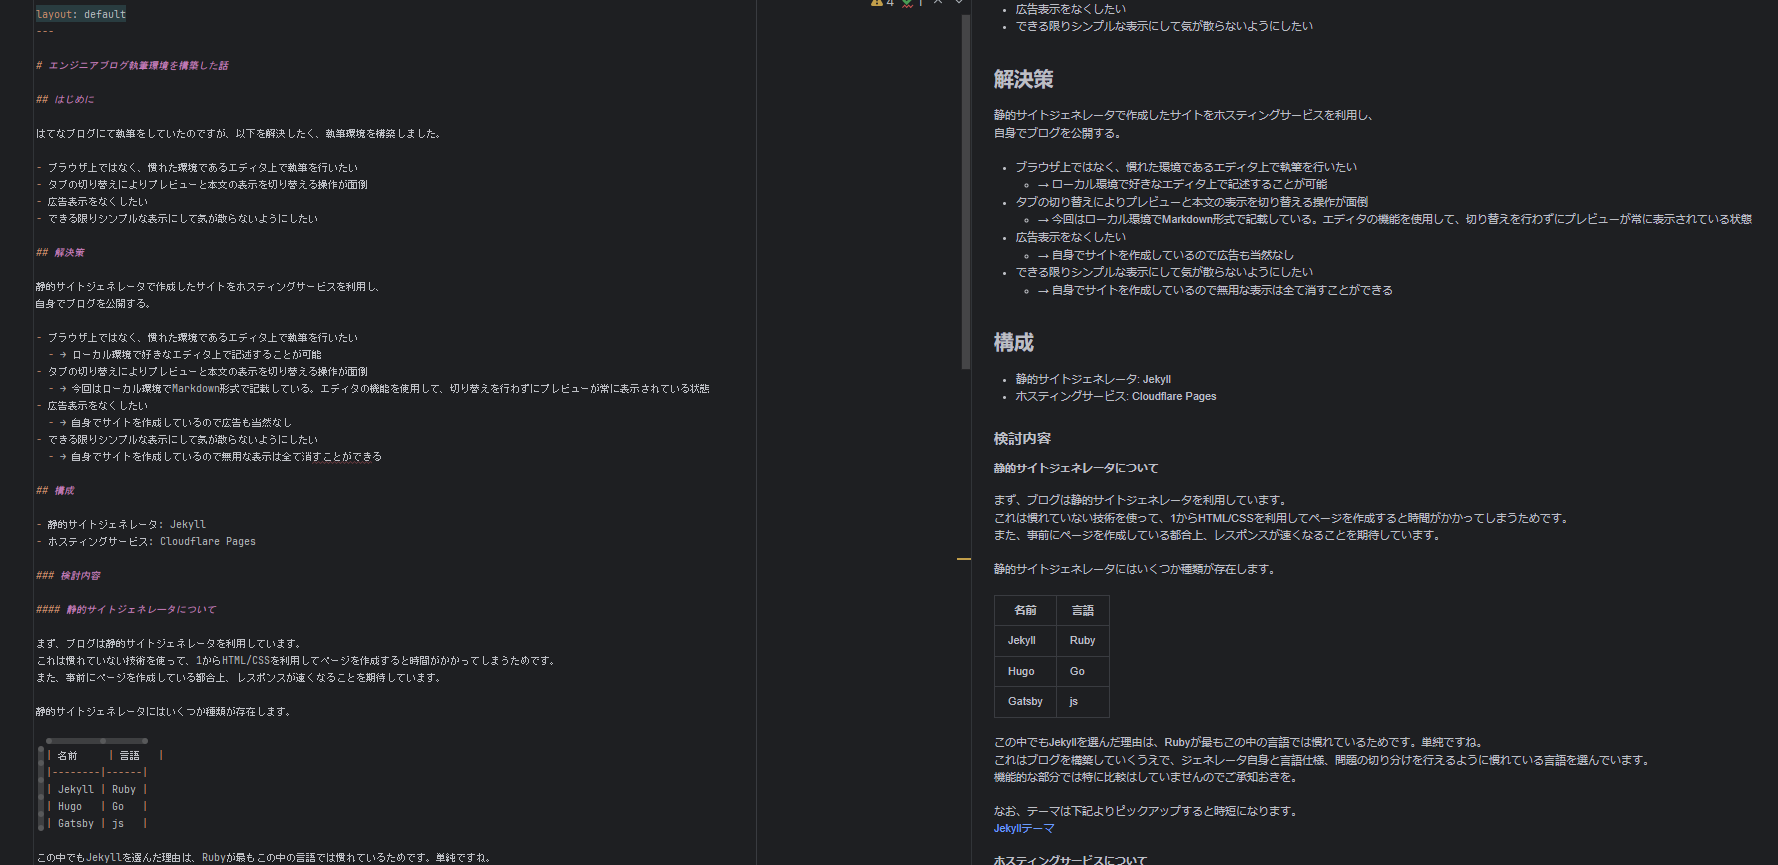Image resolution: width=1778 pixels, height=865 pixels.
Task: Click the 解決策 heading in preview
Action: tap(1023, 80)
